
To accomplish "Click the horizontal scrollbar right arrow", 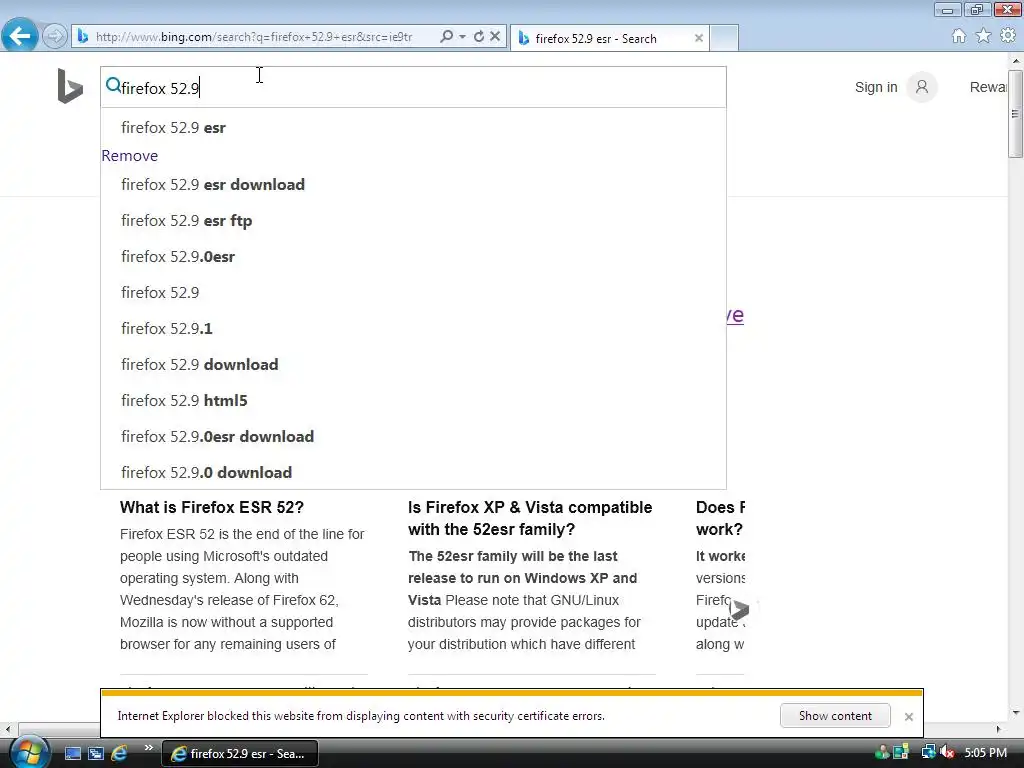I will (x=999, y=729).
